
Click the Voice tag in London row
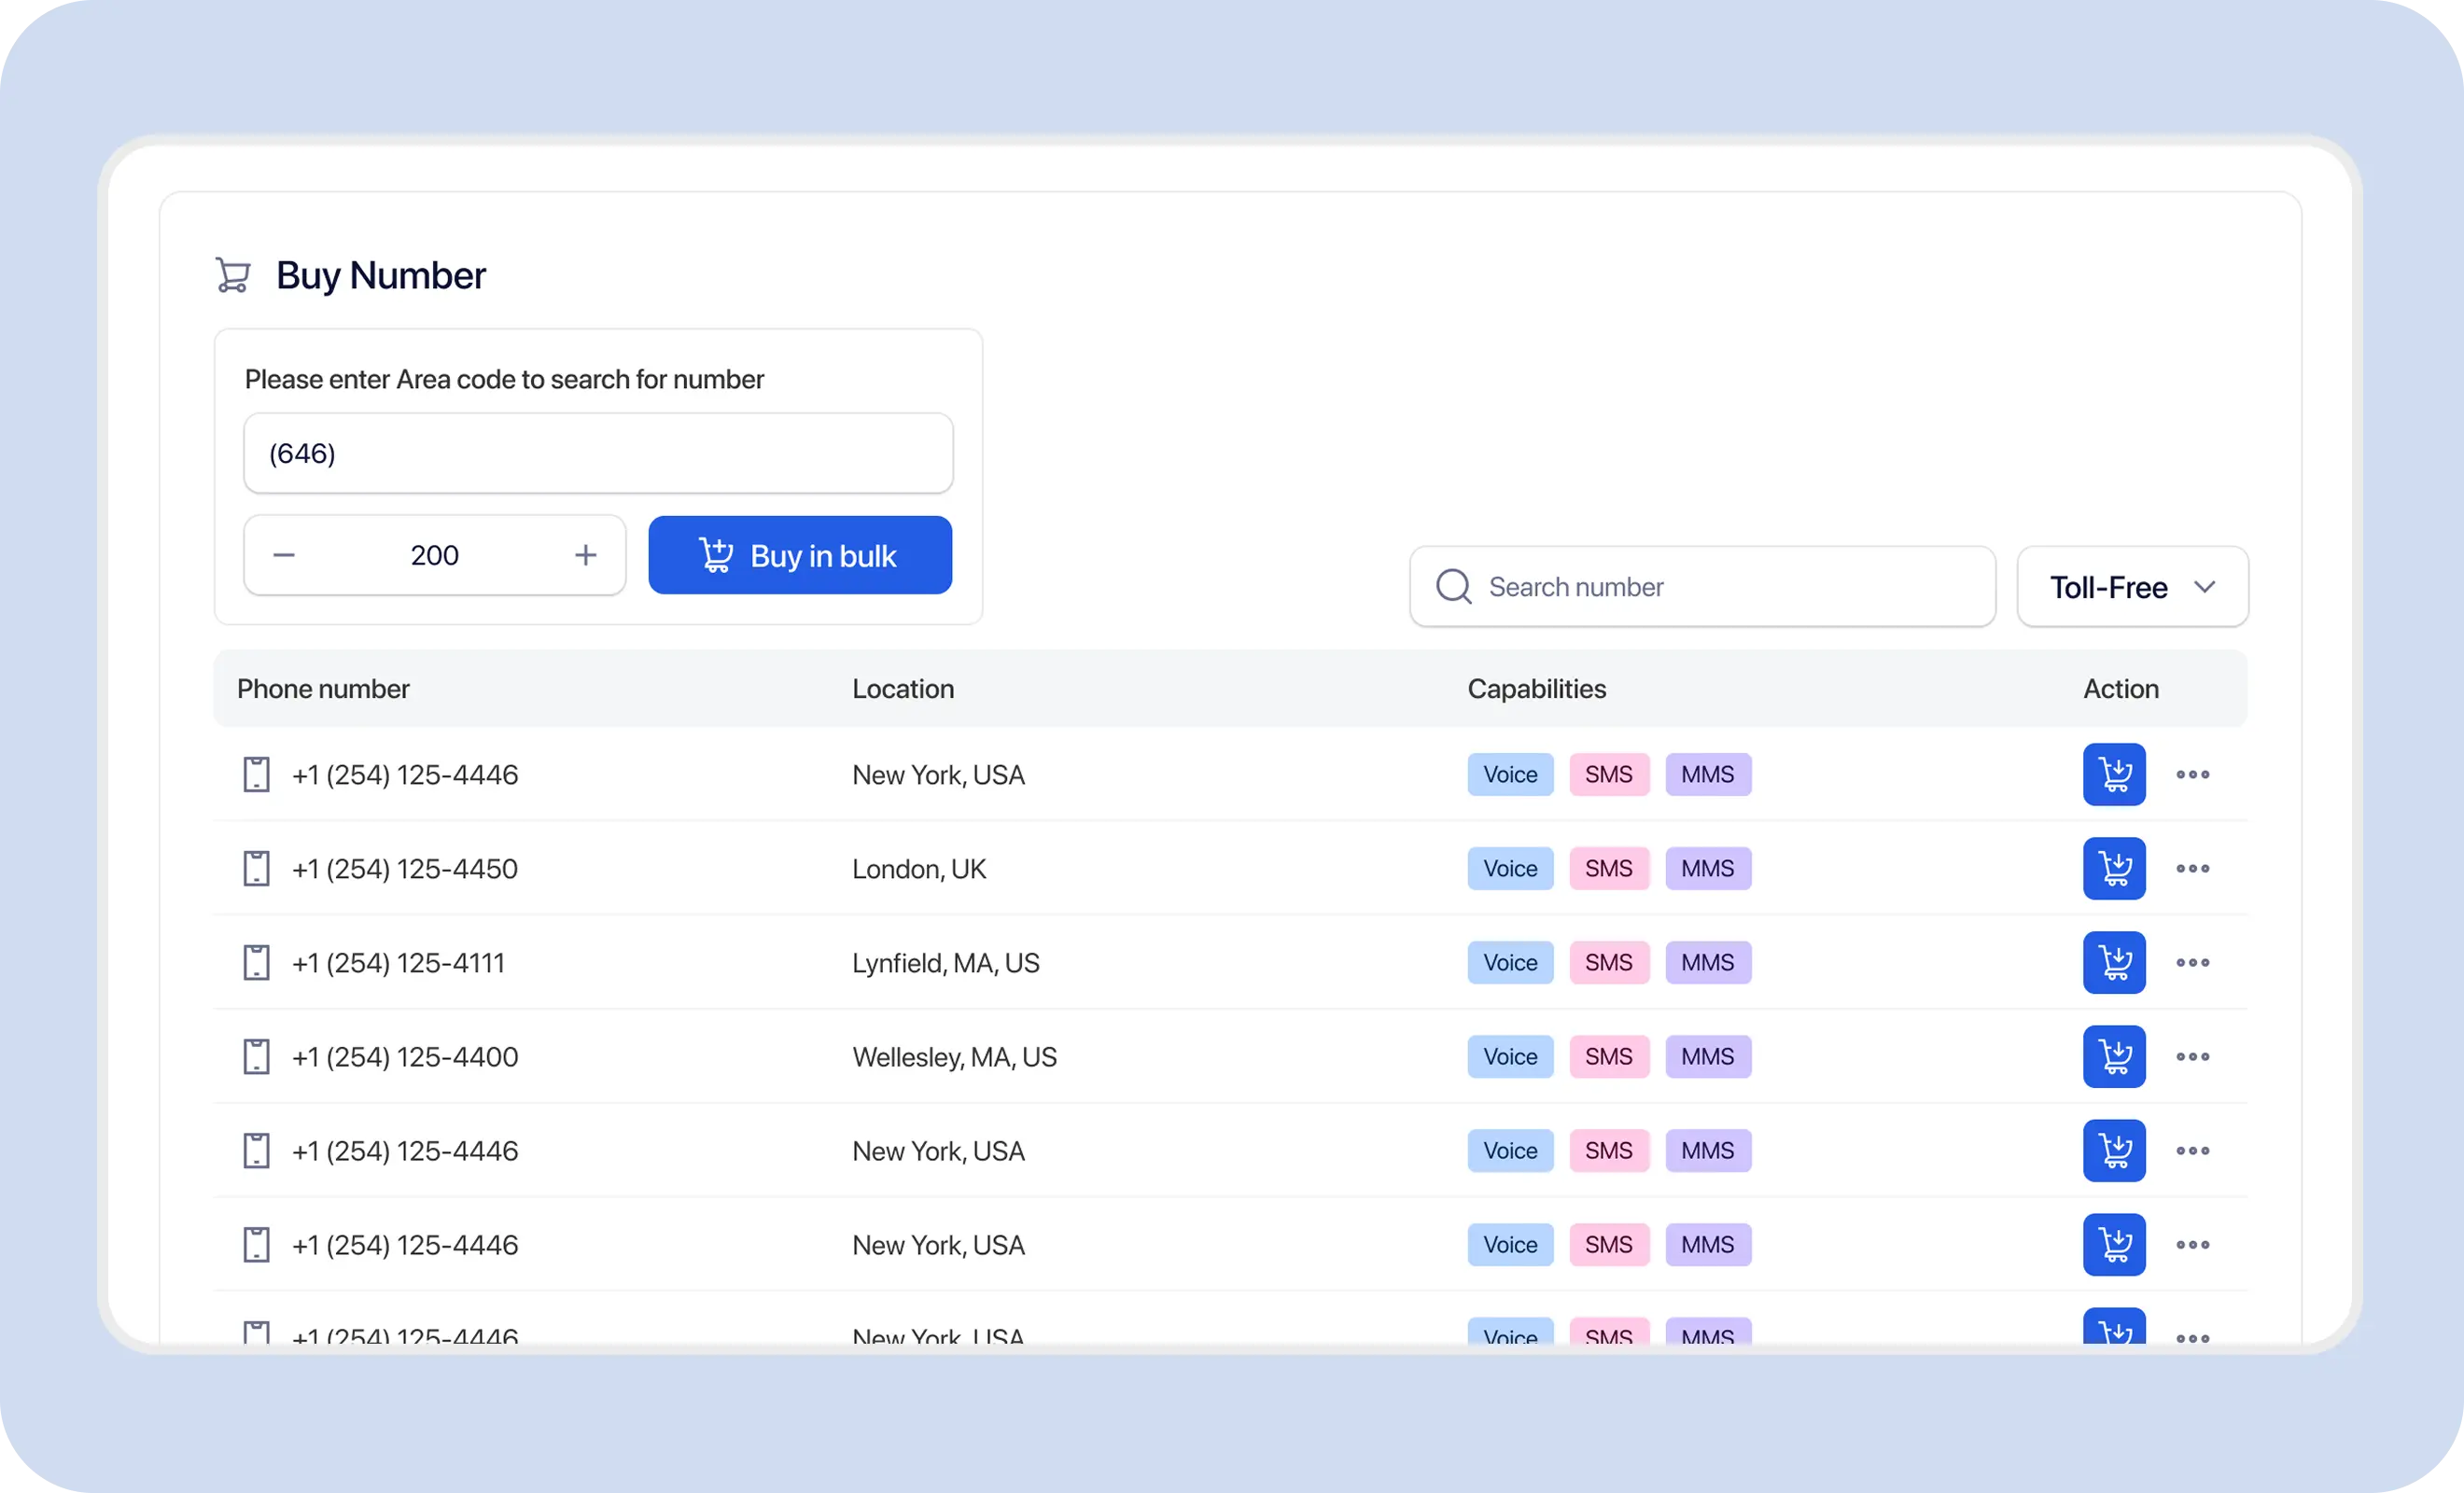[1509, 868]
